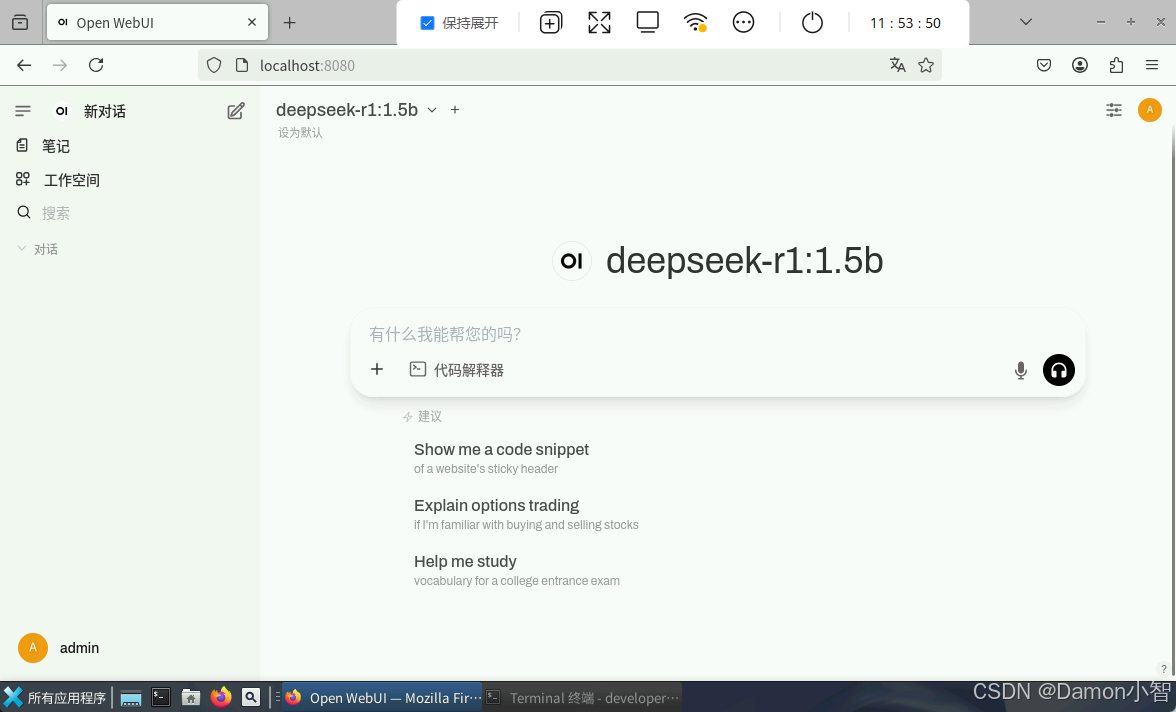Switch to Terminal 终端 taskbar window
Screen dimensions: 1176x712
coord(582,698)
